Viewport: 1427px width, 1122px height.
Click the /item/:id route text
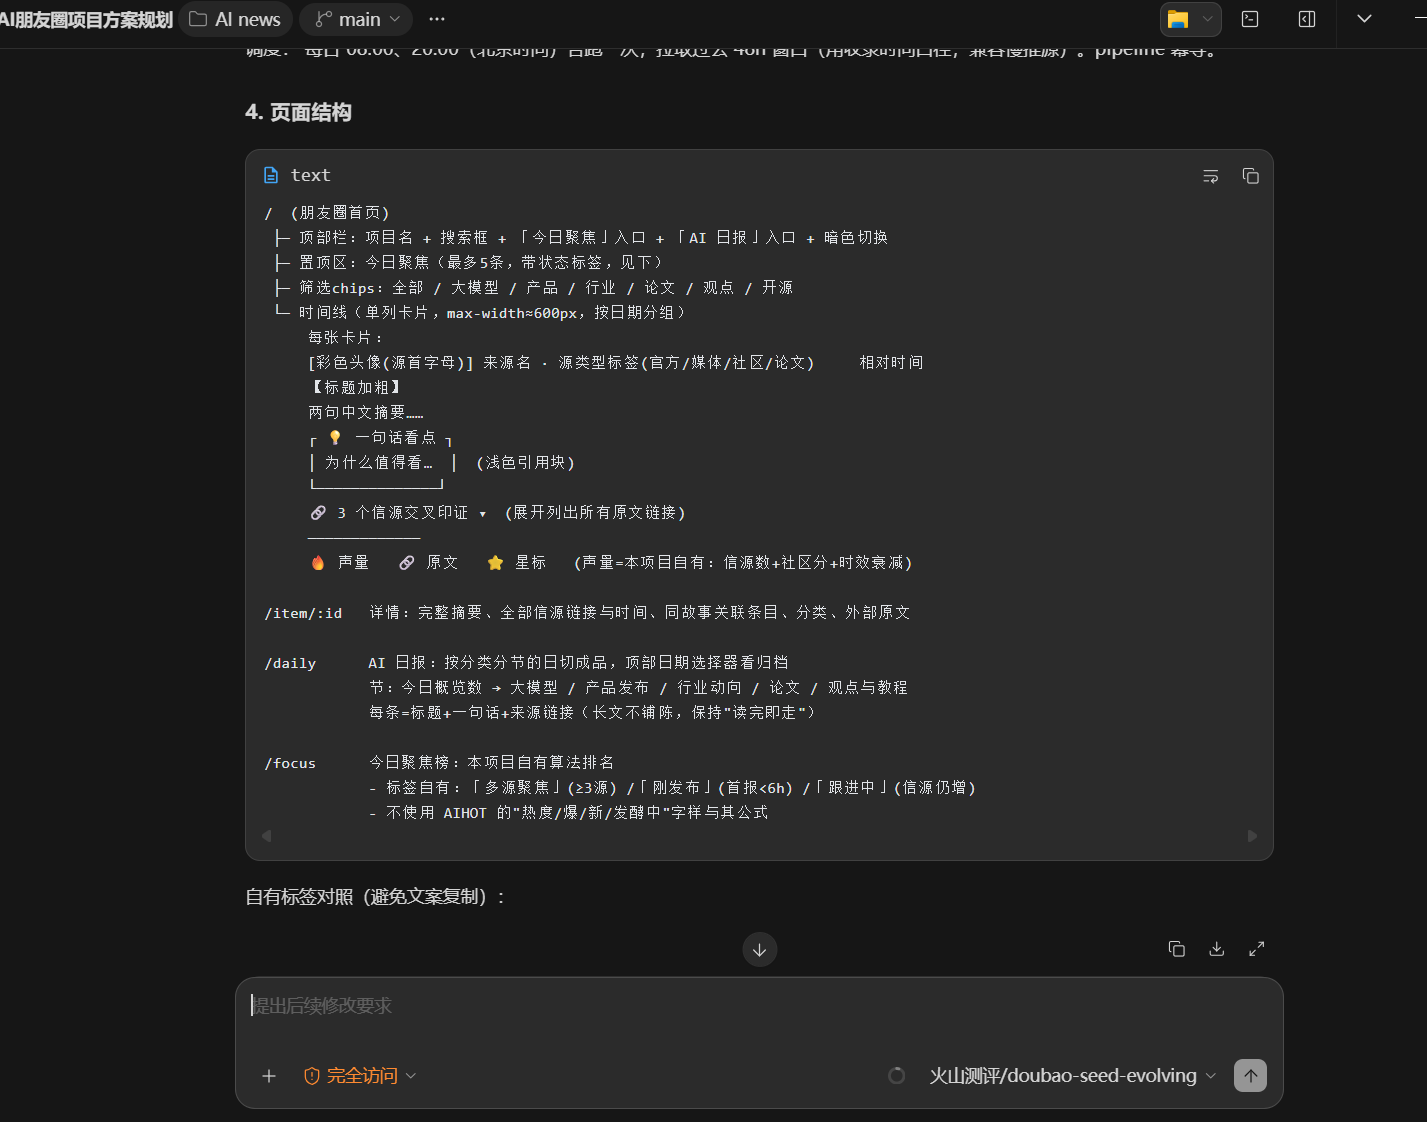pos(303,613)
